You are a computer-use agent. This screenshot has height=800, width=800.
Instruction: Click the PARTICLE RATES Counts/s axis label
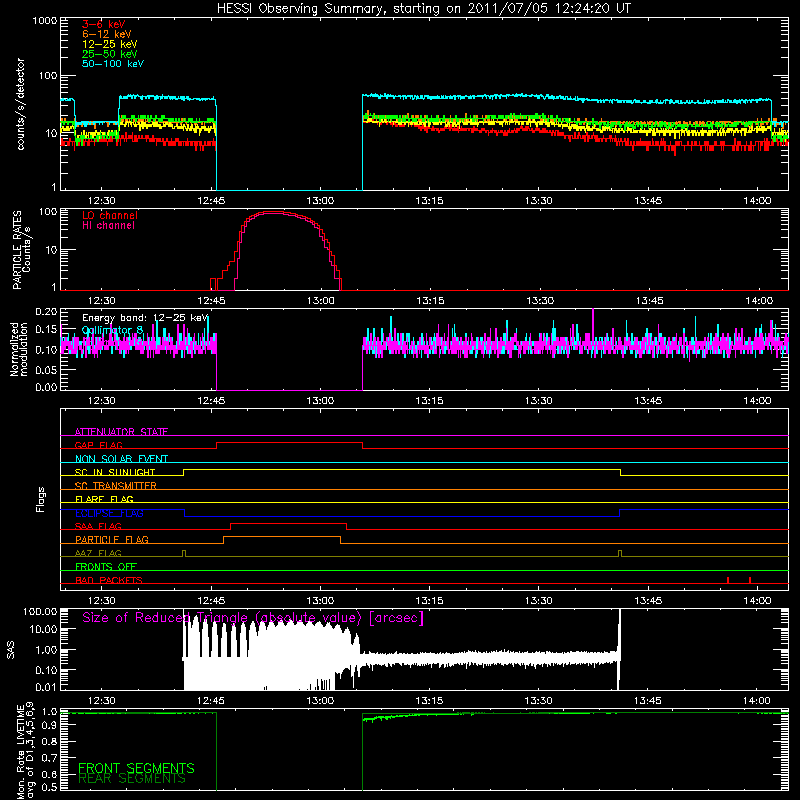[x=21, y=249]
